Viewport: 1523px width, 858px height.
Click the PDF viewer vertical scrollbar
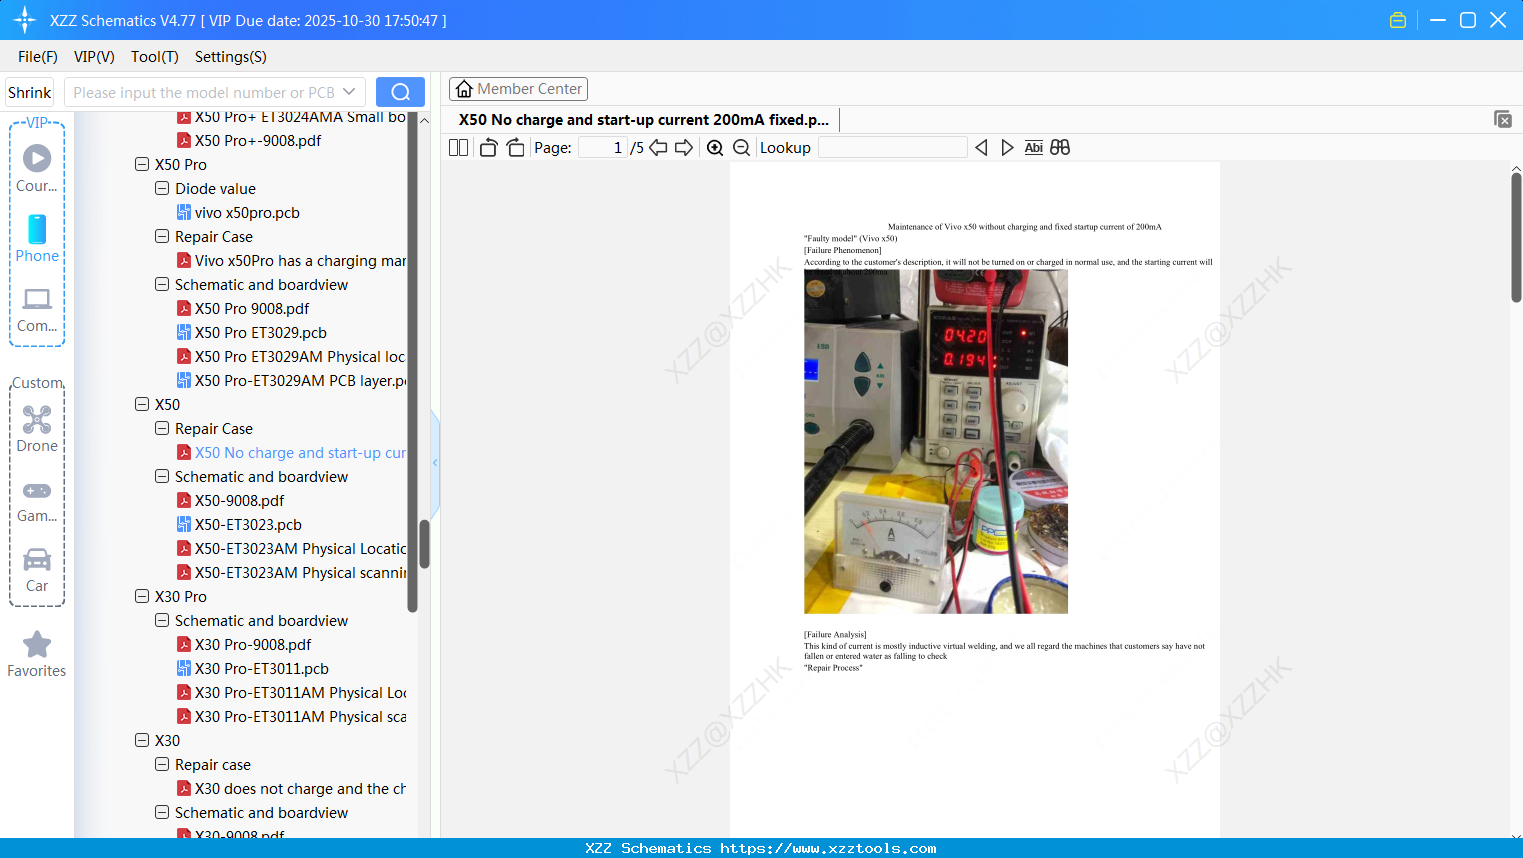(x=1516, y=237)
